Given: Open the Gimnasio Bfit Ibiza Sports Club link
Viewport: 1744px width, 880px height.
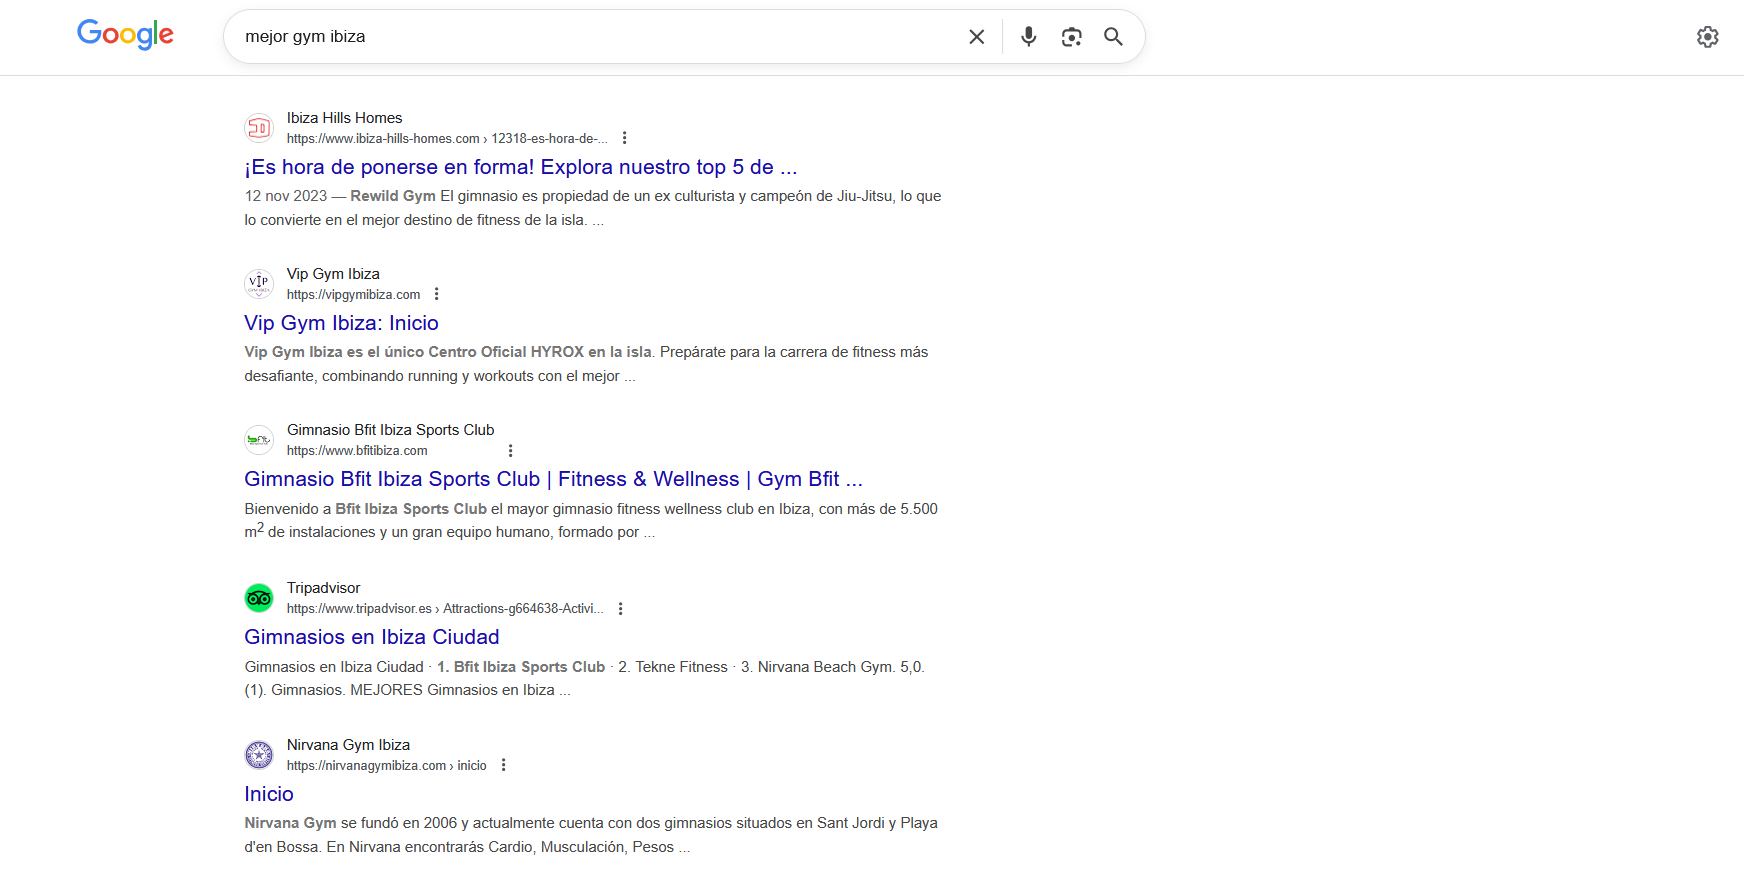Looking at the screenshot, I should click(552, 479).
